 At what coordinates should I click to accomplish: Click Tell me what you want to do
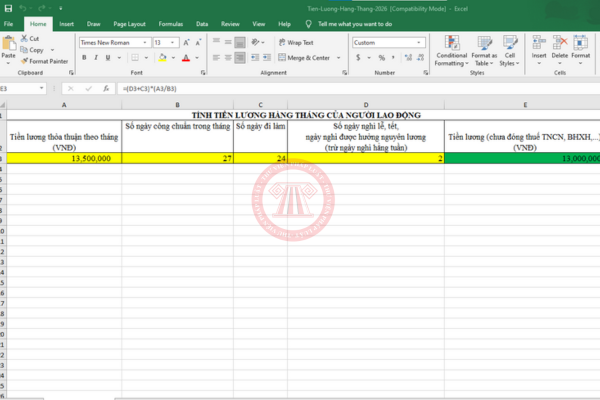coord(355,24)
